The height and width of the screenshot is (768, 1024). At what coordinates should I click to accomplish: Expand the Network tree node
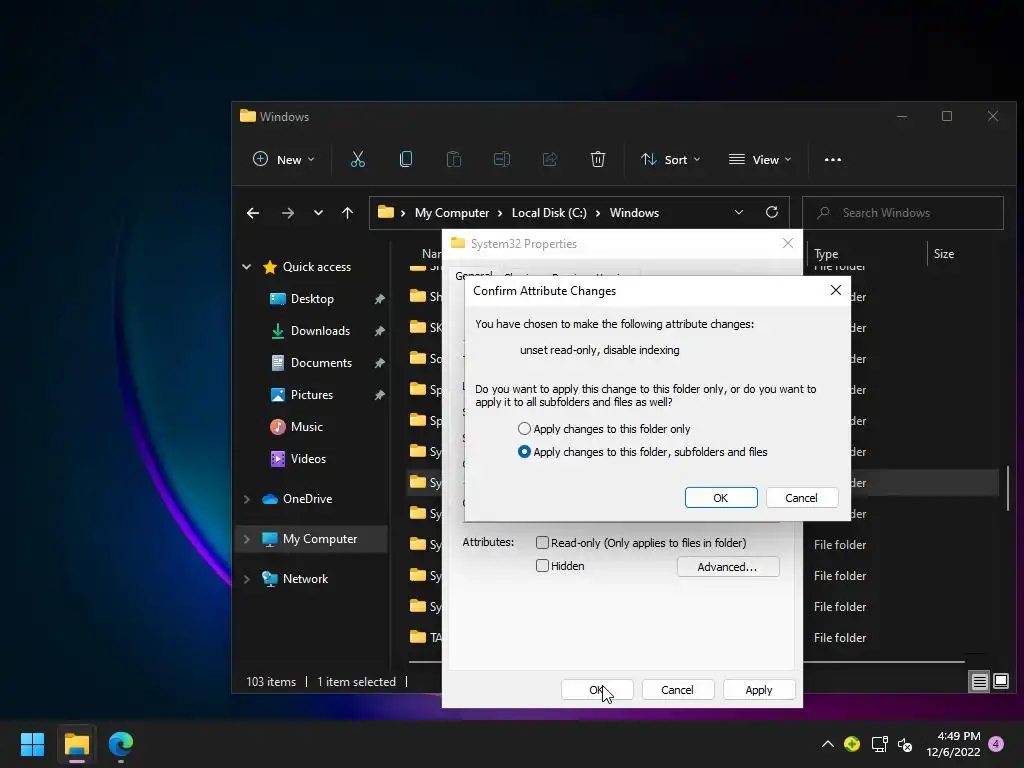(246, 579)
